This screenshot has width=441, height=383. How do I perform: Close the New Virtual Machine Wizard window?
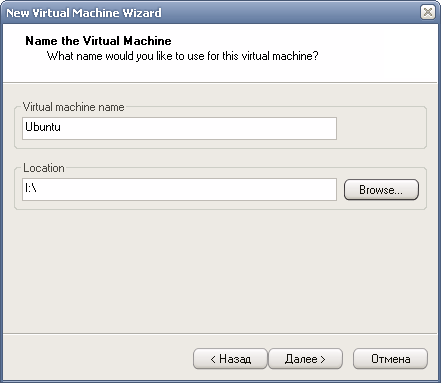[x=428, y=12]
